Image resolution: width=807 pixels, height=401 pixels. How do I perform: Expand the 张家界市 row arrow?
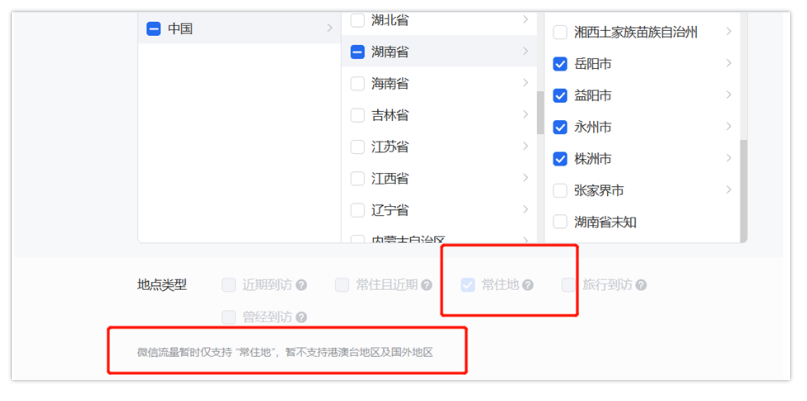(729, 190)
